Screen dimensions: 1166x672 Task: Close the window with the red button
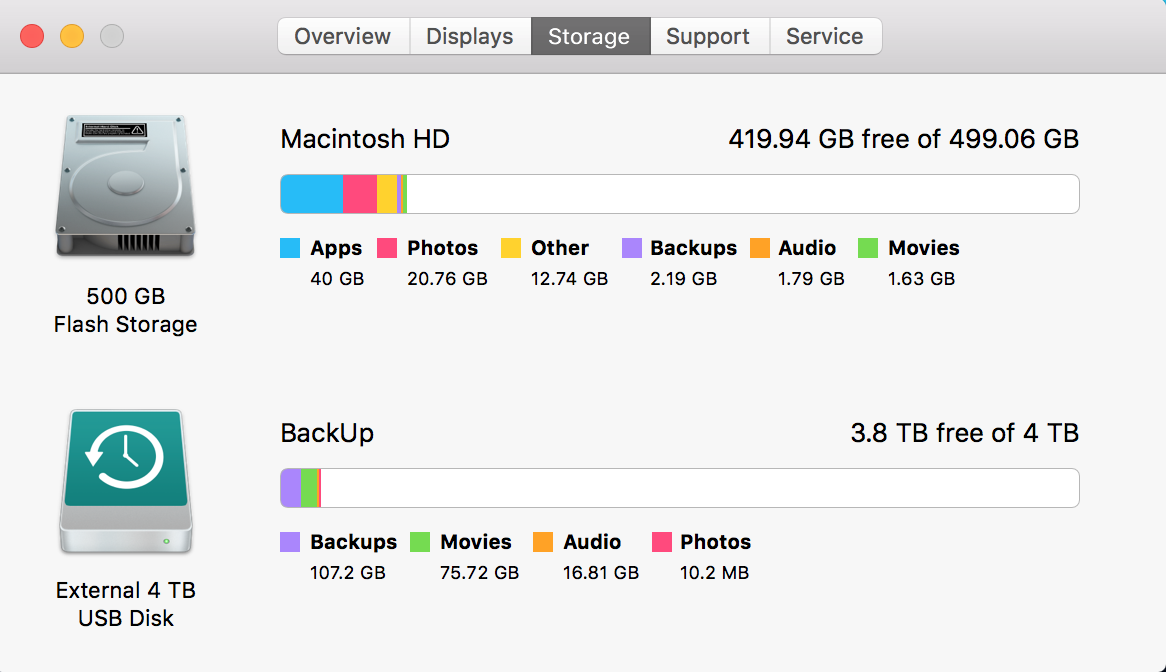pos(32,36)
